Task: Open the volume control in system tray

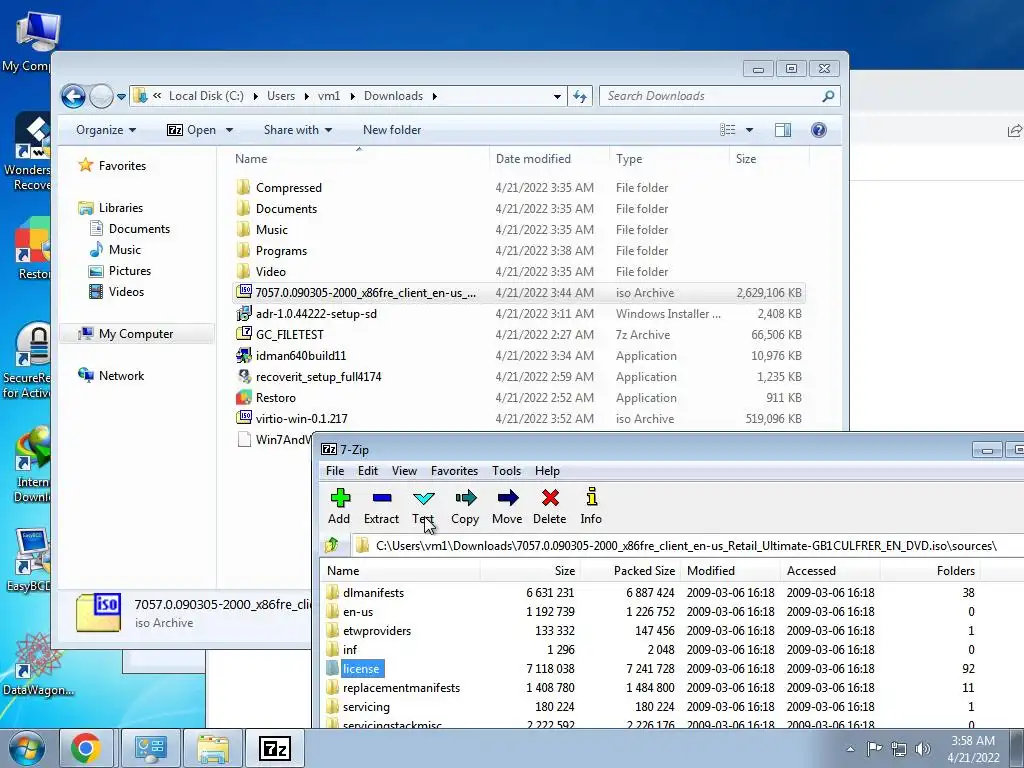Action: pyautogui.click(x=923, y=749)
